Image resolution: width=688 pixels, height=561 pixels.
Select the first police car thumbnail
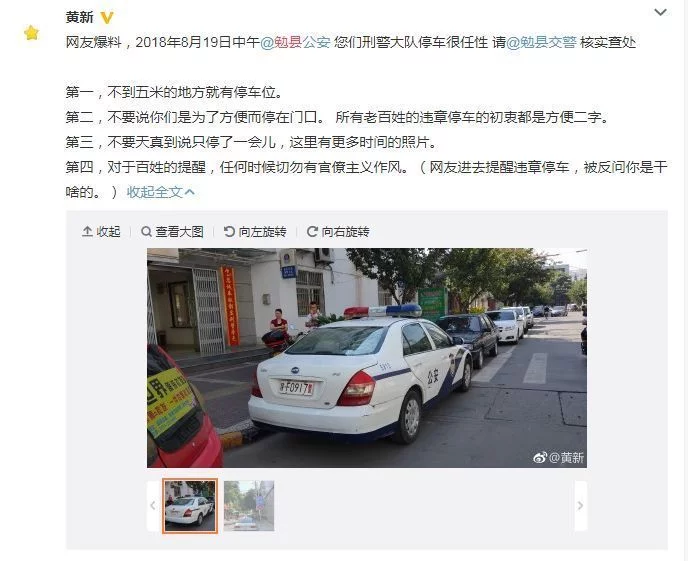point(190,506)
